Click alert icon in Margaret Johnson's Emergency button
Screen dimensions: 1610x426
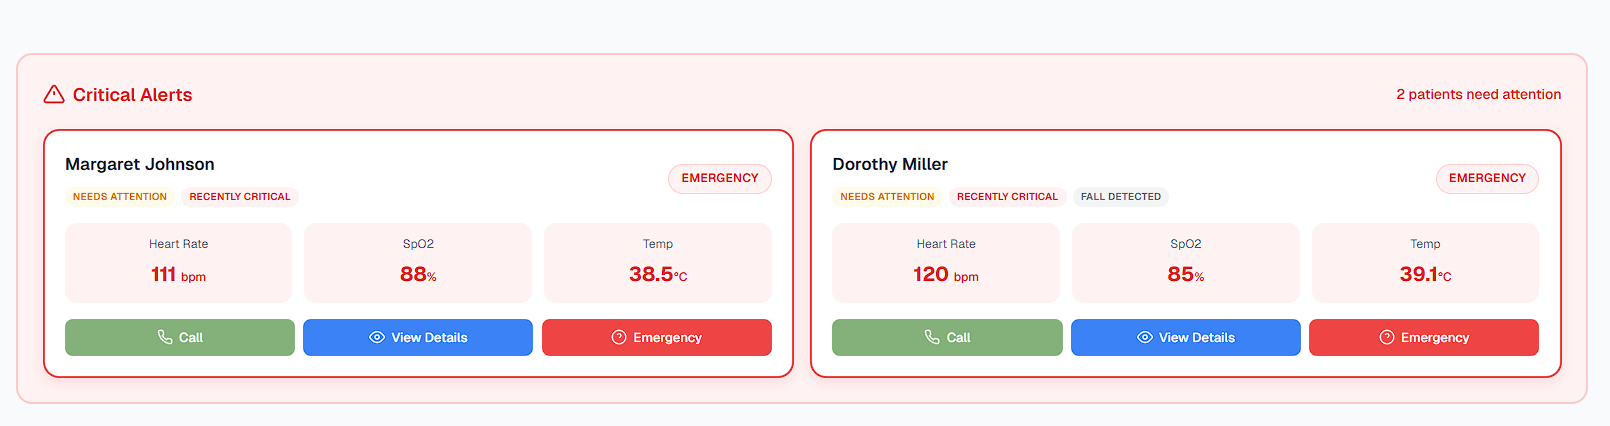[619, 337]
